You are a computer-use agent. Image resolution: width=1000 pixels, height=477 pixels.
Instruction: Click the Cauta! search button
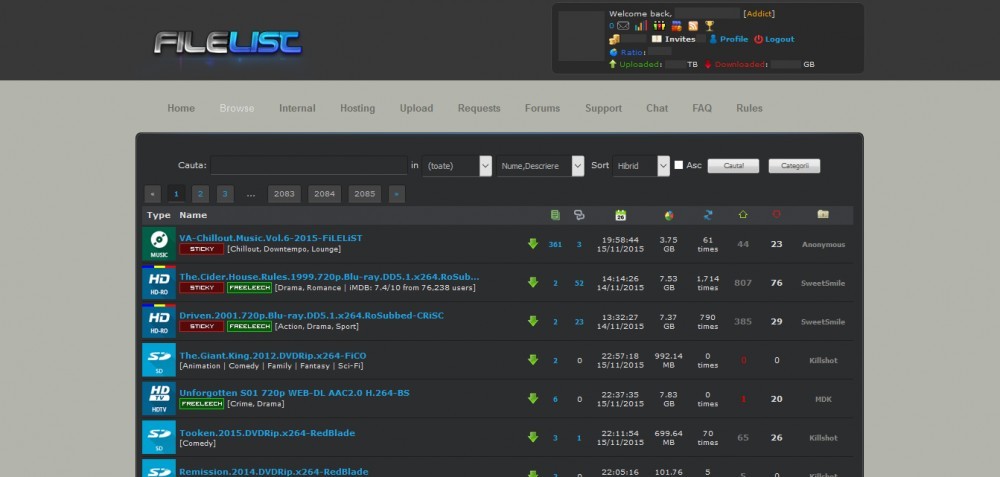point(733,166)
